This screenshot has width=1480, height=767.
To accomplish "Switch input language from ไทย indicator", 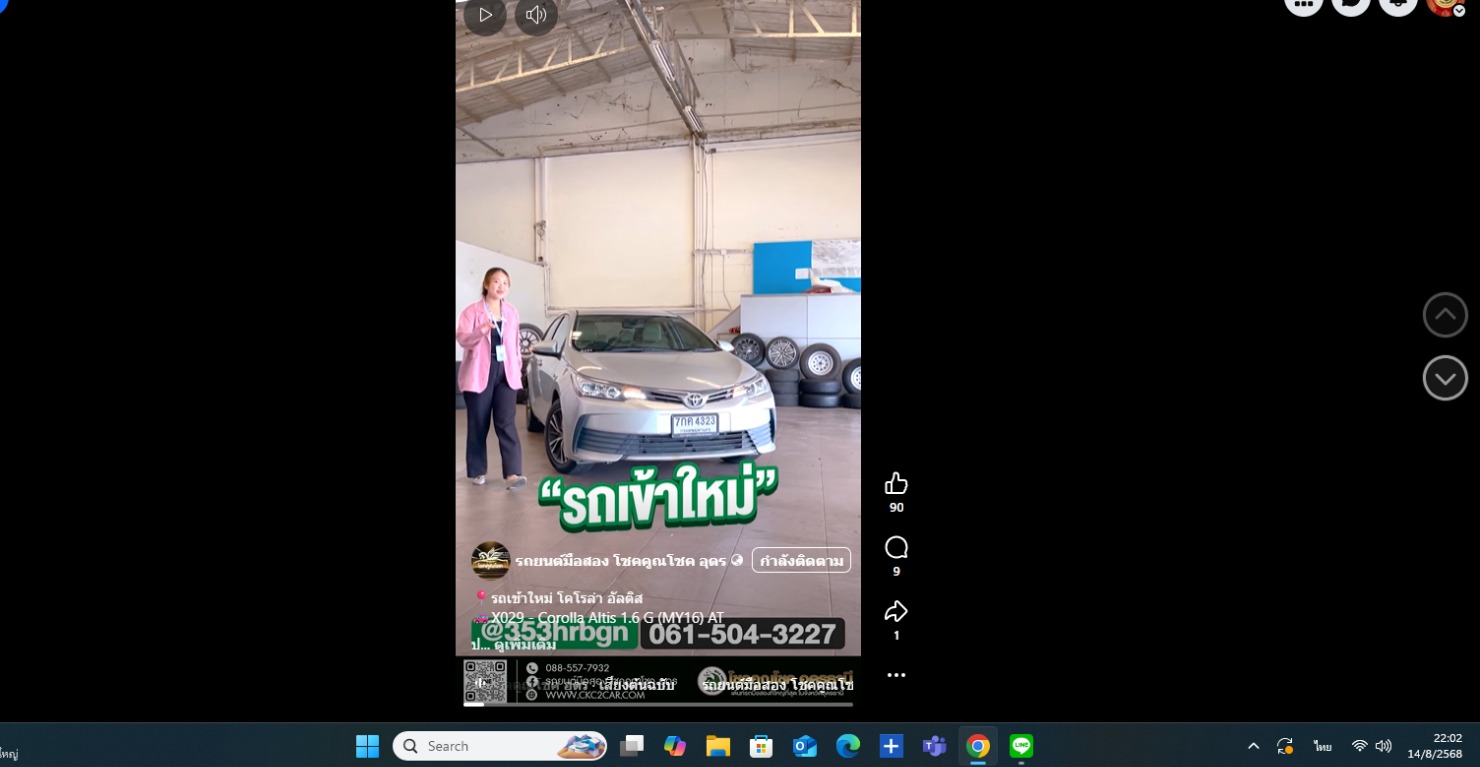I will pos(1323,746).
